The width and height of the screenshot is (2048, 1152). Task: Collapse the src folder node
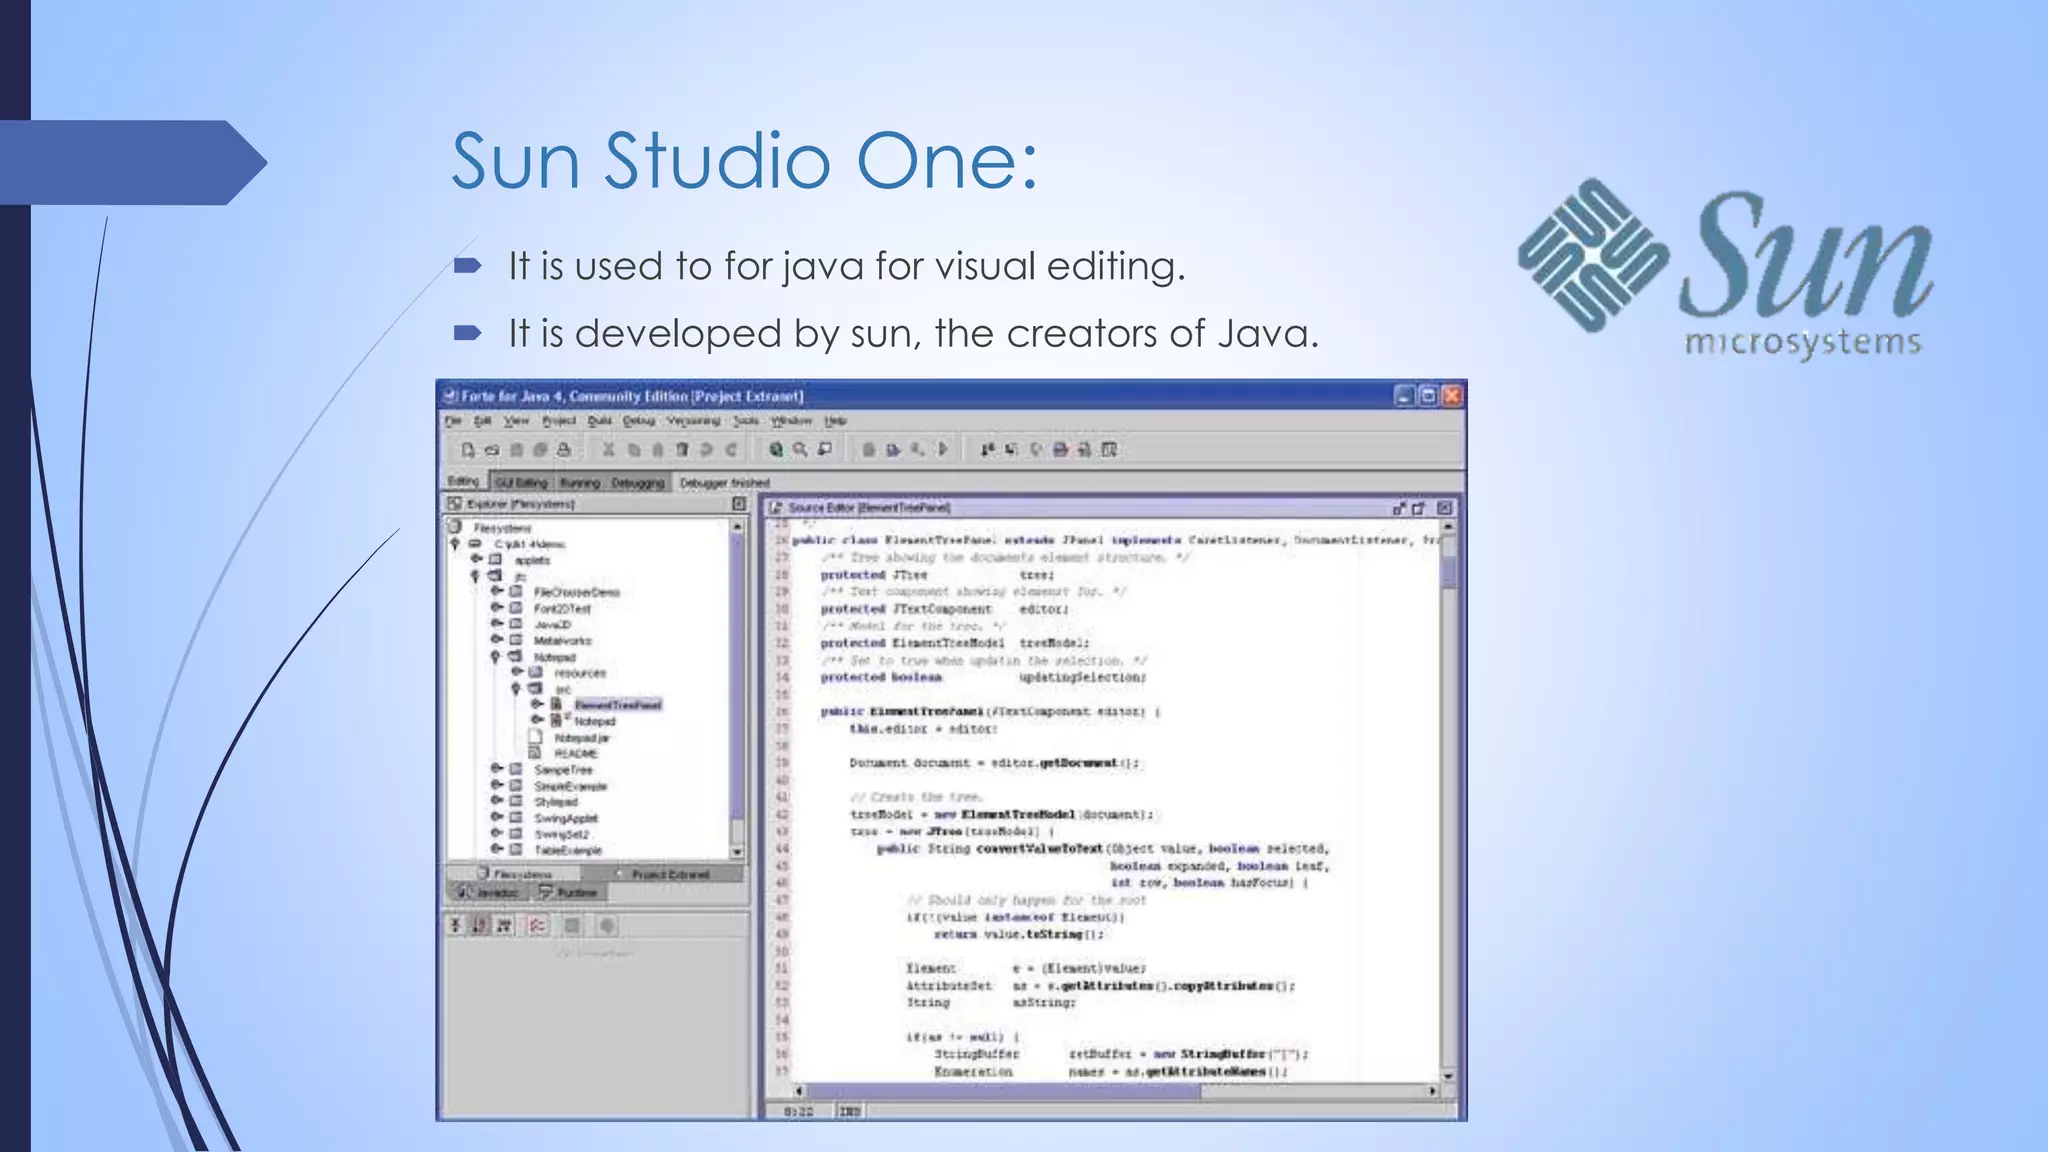516,689
